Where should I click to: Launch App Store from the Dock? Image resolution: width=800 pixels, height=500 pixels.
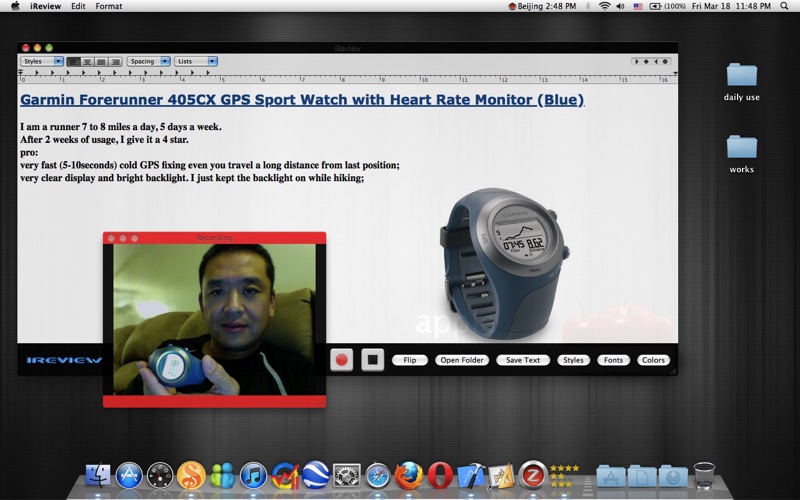click(129, 476)
